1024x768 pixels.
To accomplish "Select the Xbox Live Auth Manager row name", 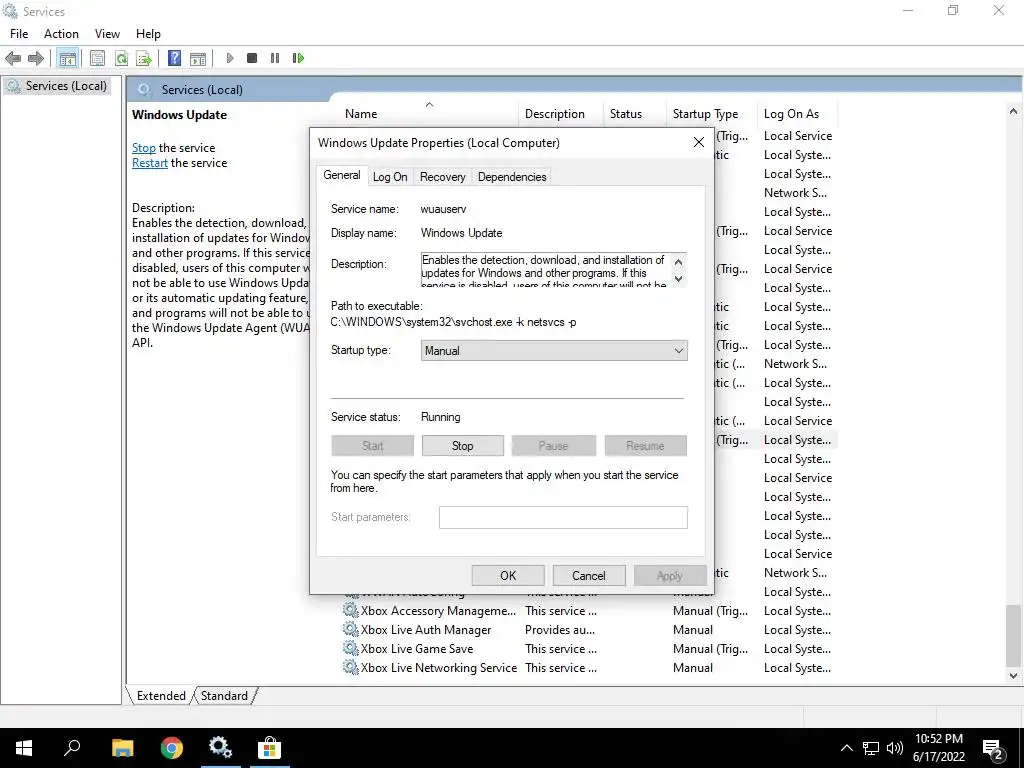I will click(x=426, y=630).
